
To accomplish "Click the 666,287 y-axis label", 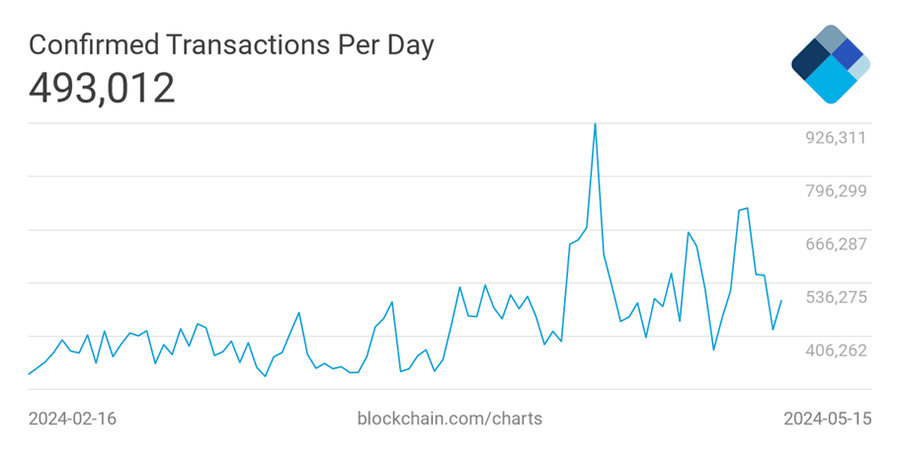I will click(836, 244).
